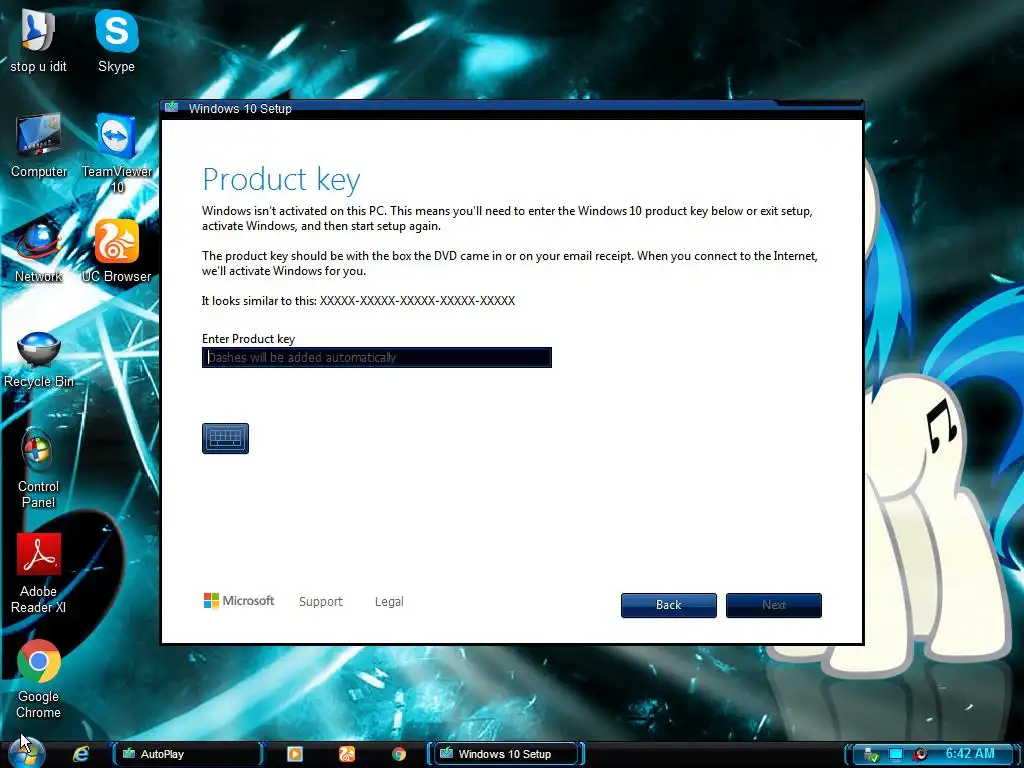Click the blue monitor tray icon

tap(896, 754)
